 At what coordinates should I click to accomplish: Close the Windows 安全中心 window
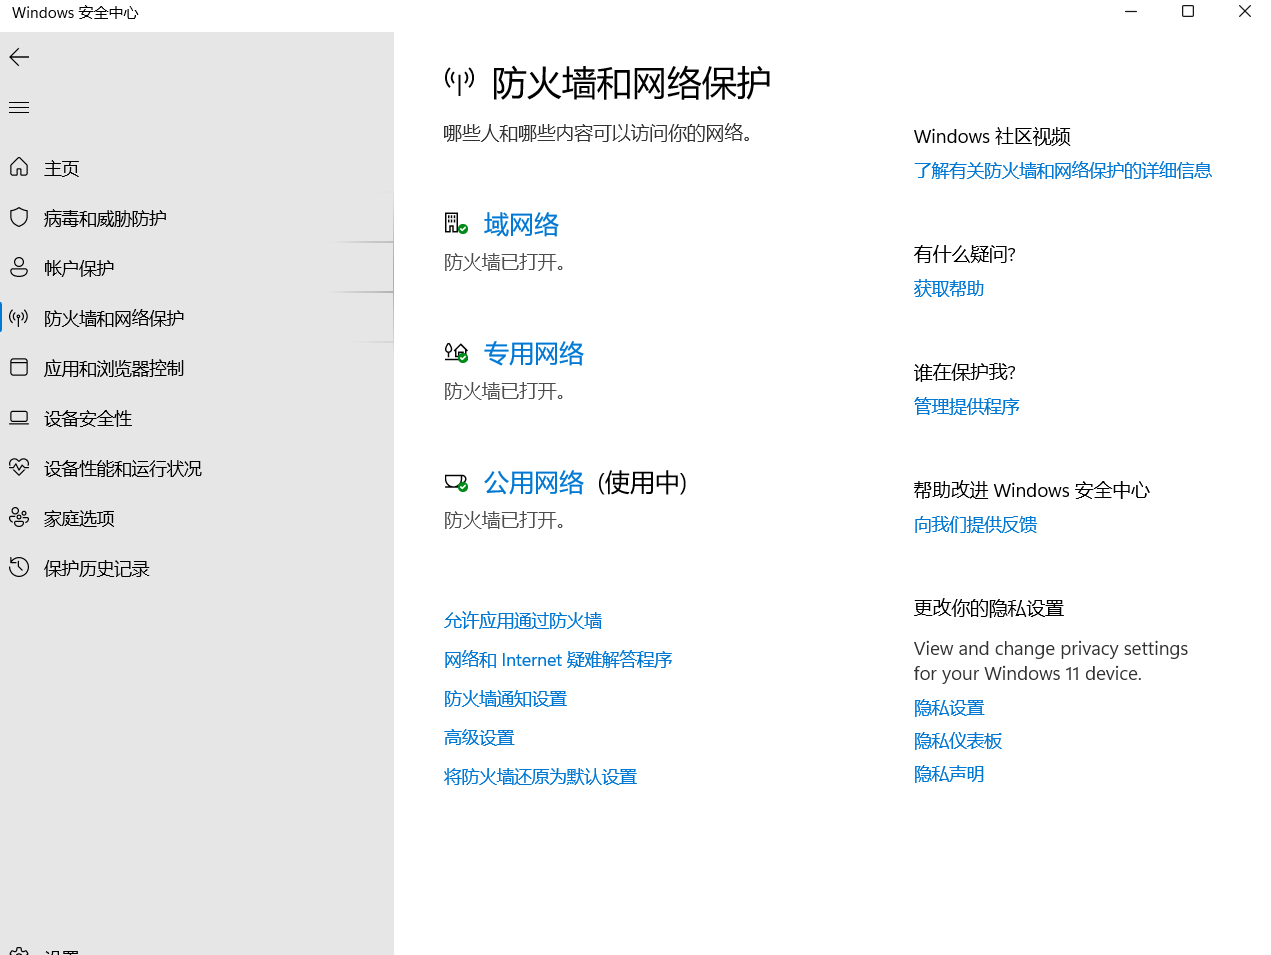(1244, 12)
